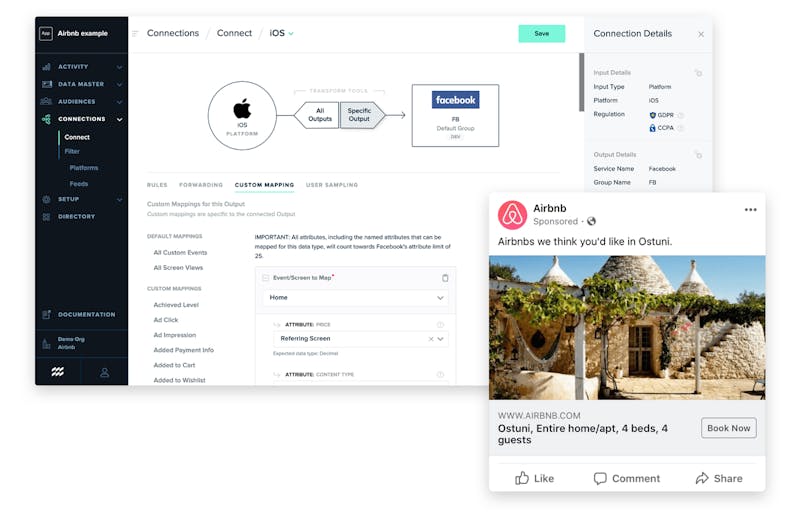Image resolution: width=800 pixels, height=512 pixels.
Task: Expand the Setup chevron
Action: click(x=119, y=200)
